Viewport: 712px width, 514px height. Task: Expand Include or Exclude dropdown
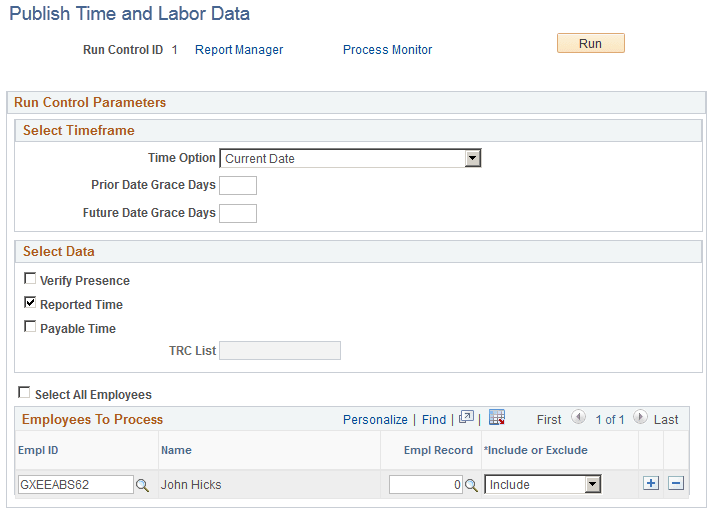[543, 484]
